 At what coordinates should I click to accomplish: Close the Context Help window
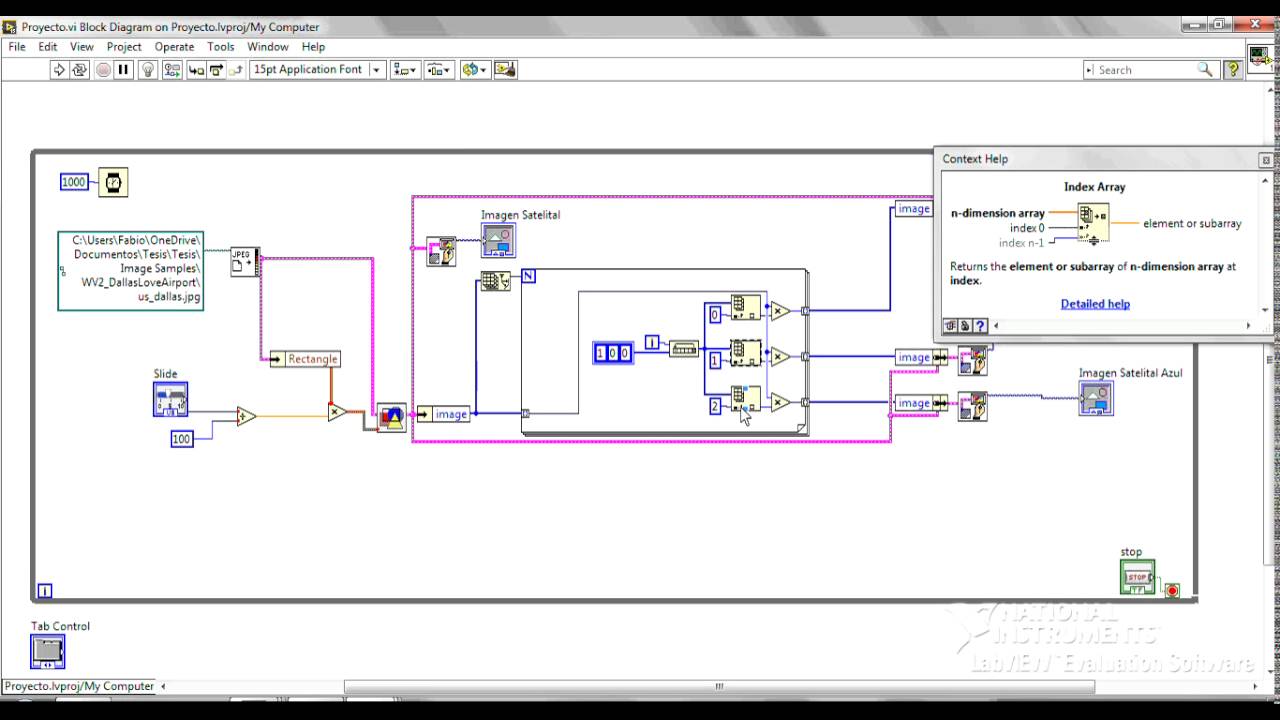[1265, 160]
